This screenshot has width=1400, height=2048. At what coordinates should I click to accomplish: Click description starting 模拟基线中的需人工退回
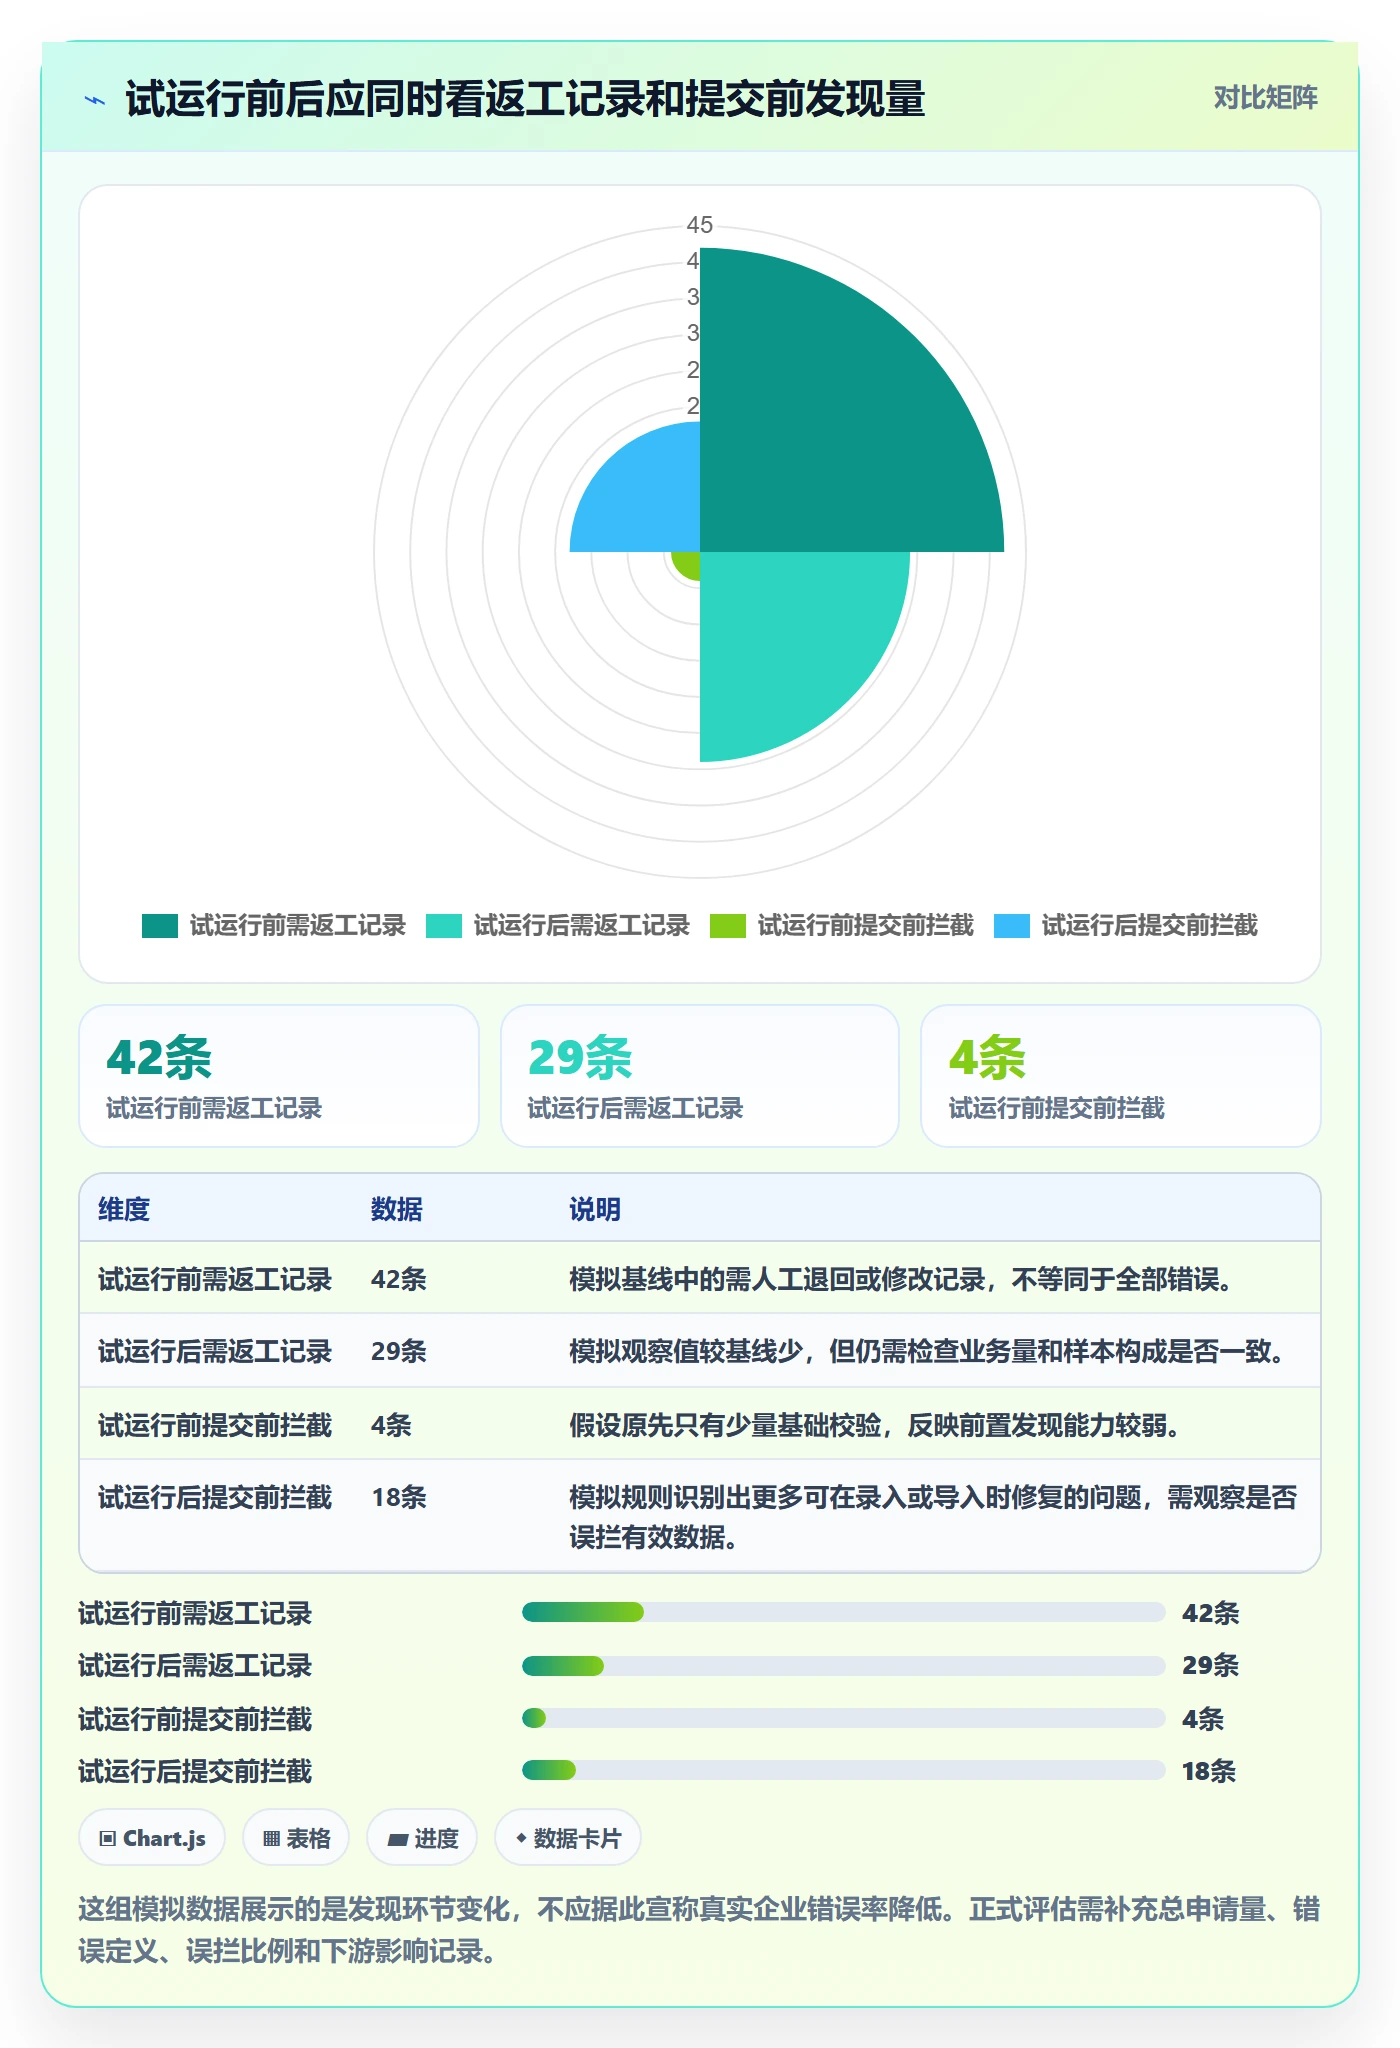tap(902, 1279)
